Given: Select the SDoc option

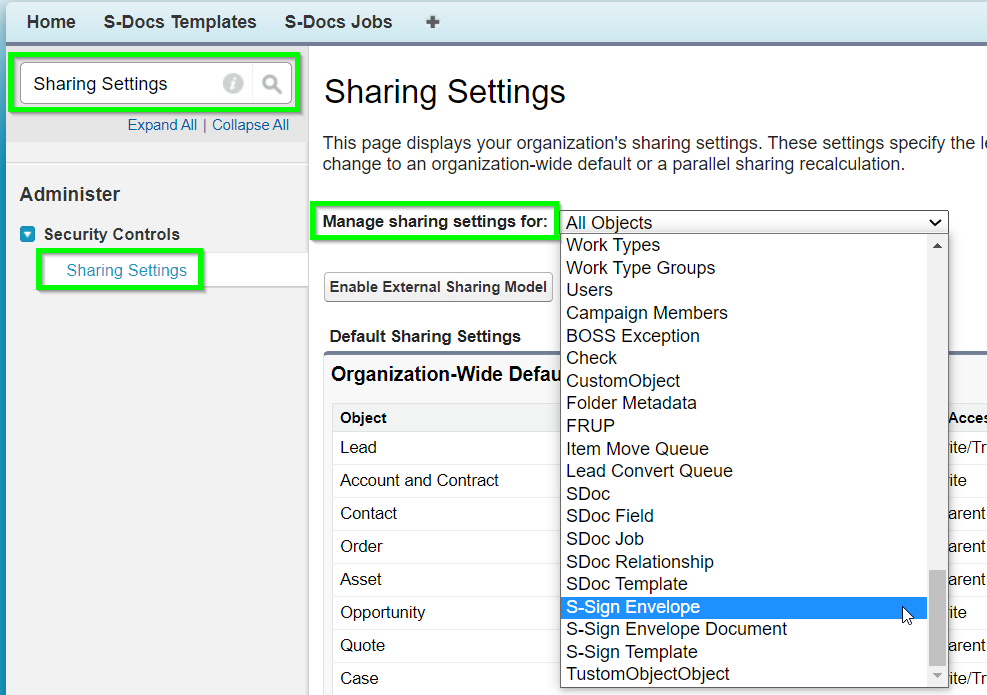Looking at the screenshot, I should click(x=743, y=494).
